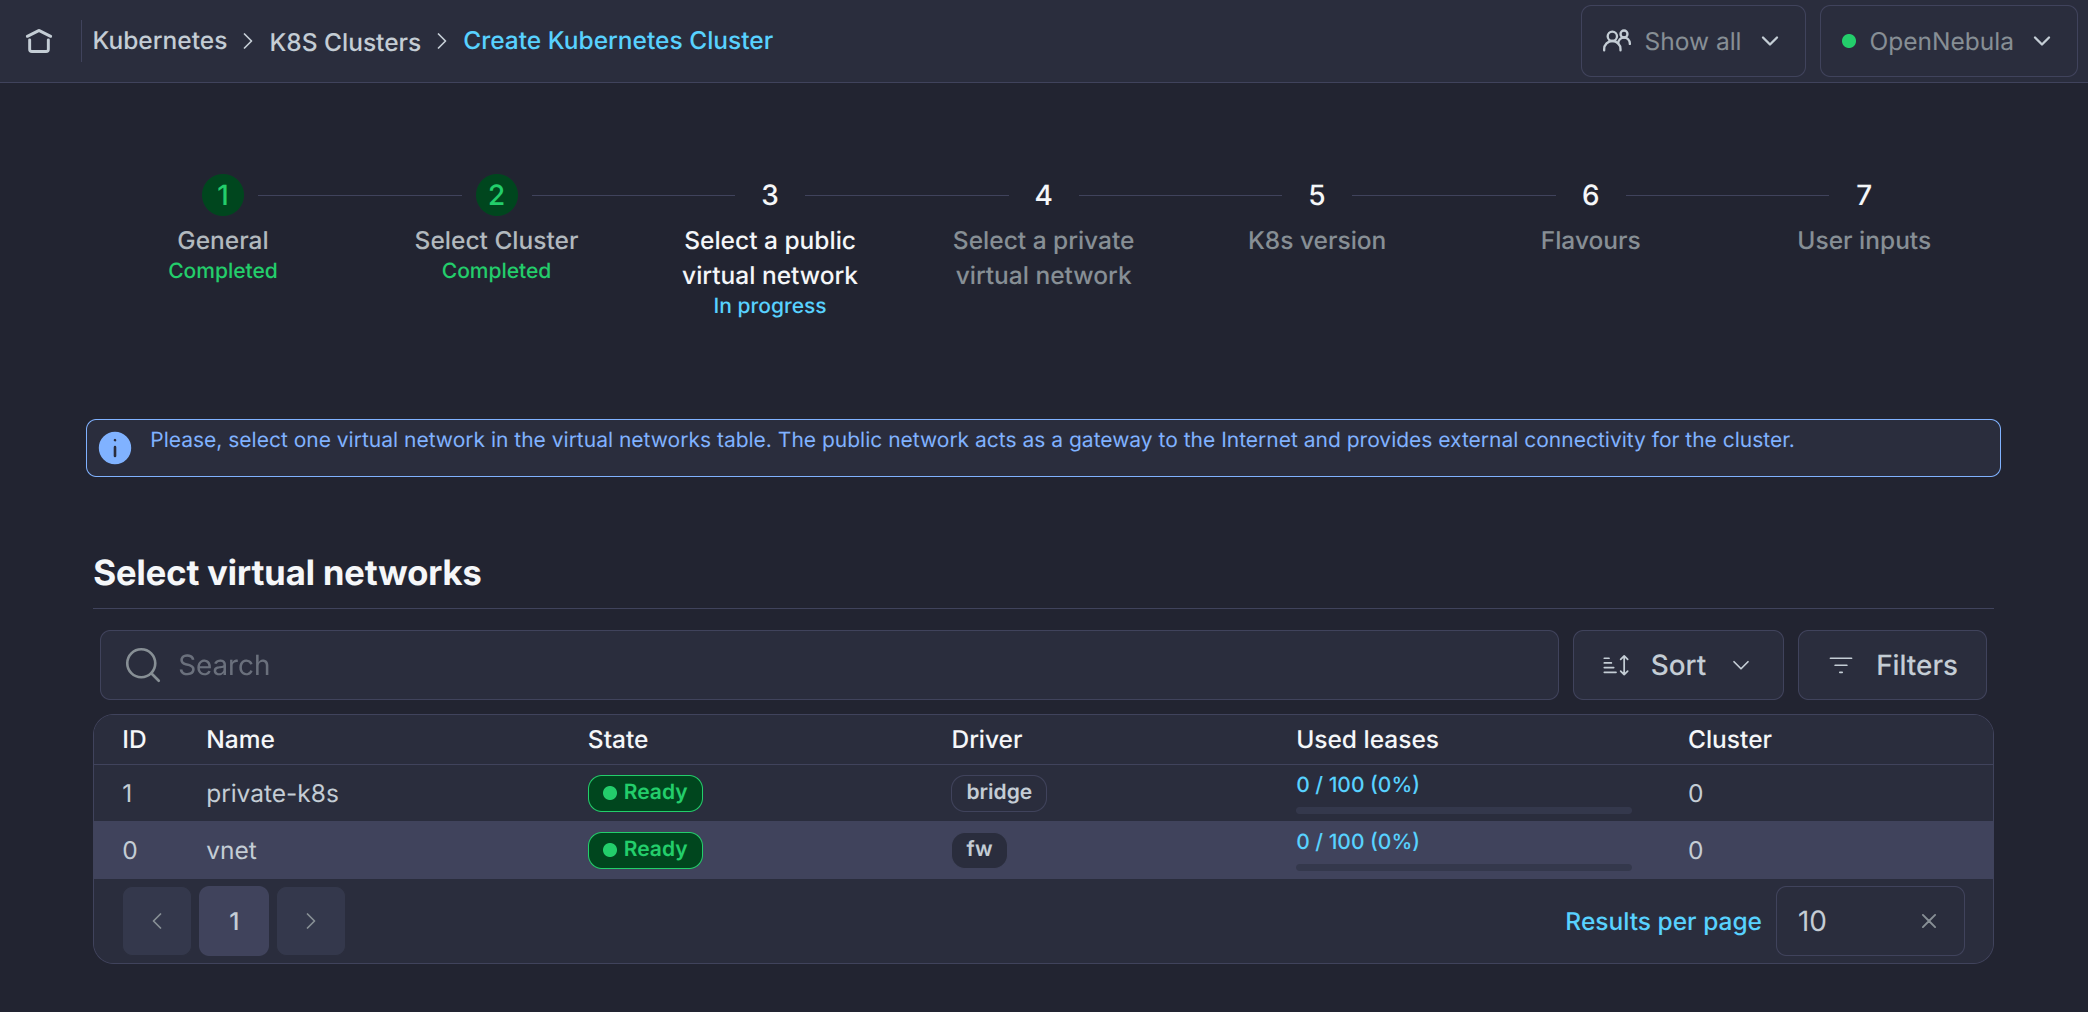Viewport: 2088px width, 1012px height.
Task: Click the vnet used leases progress bar
Action: click(x=1464, y=867)
